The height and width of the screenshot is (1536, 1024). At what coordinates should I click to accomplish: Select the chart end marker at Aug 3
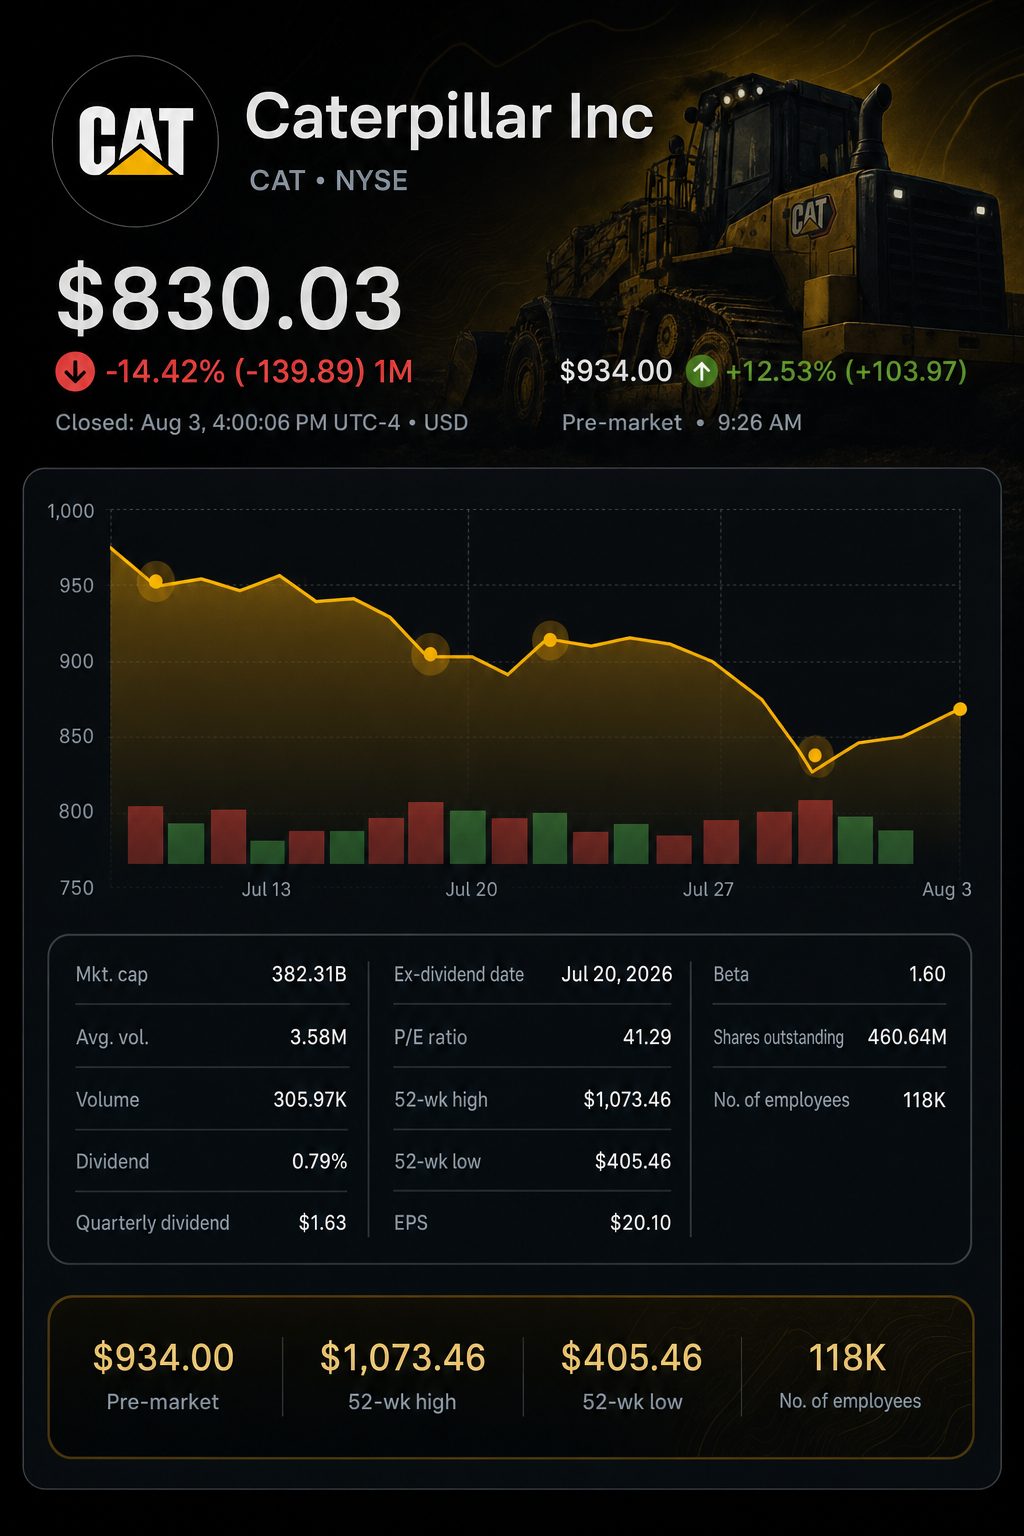(960, 709)
